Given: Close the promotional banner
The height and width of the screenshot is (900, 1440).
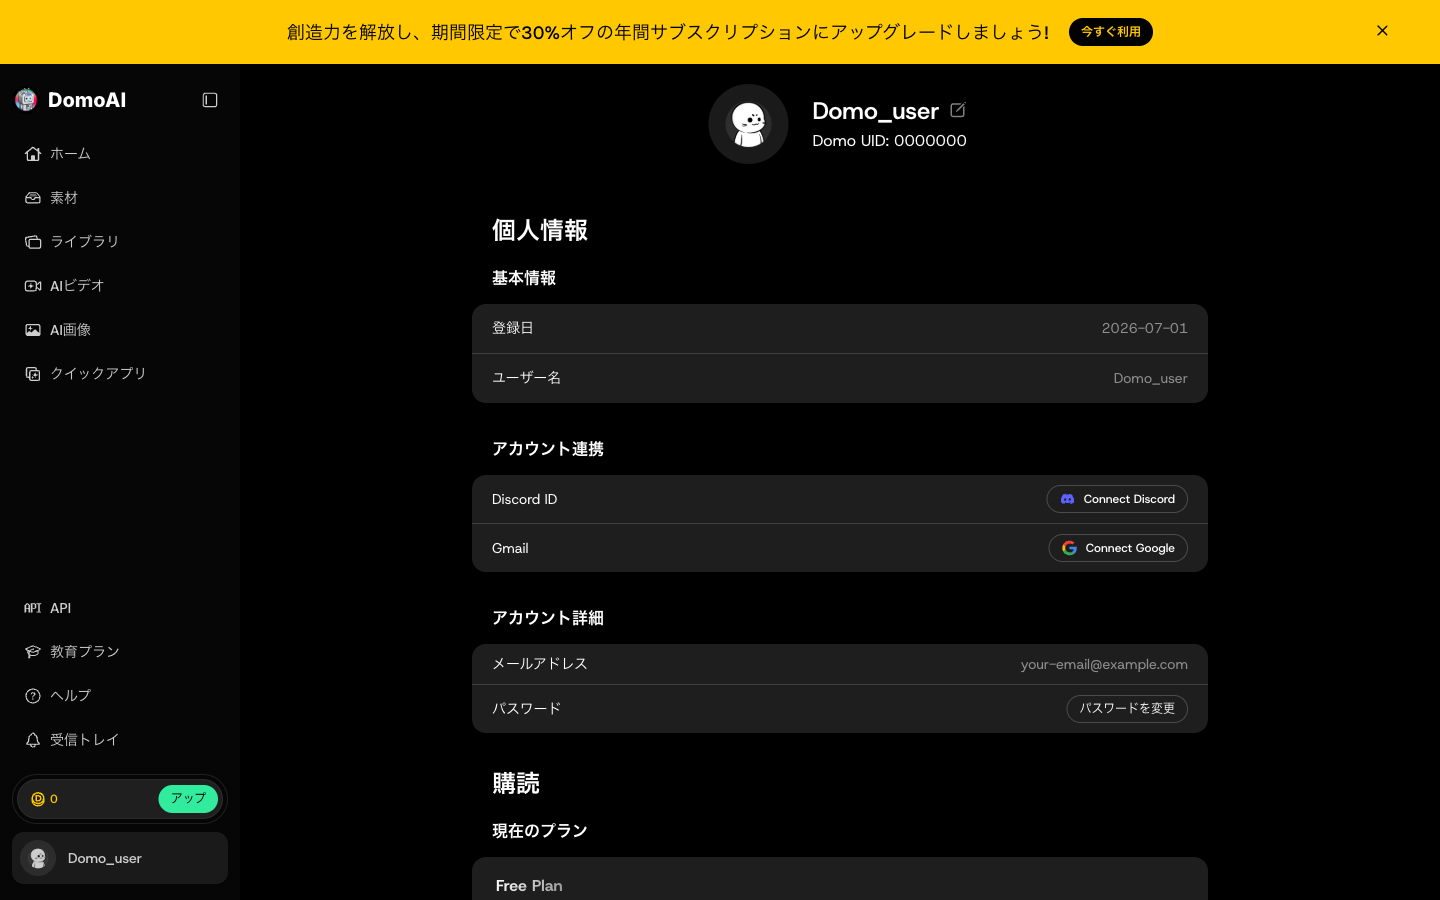Looking at the screenshot, I should tap(1382, 31).
